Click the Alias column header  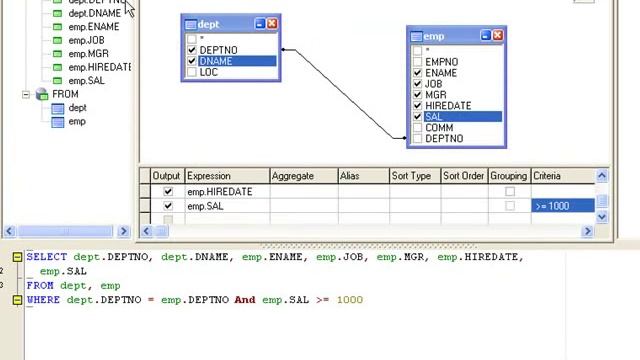(x=364, y=176)
